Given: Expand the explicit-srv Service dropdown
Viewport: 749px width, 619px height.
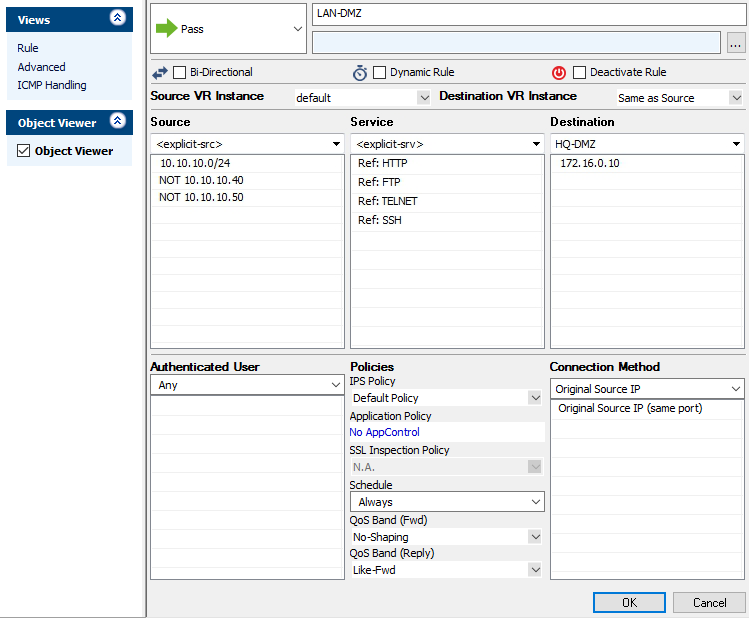Looking at the screenshot, I should 447,144.
